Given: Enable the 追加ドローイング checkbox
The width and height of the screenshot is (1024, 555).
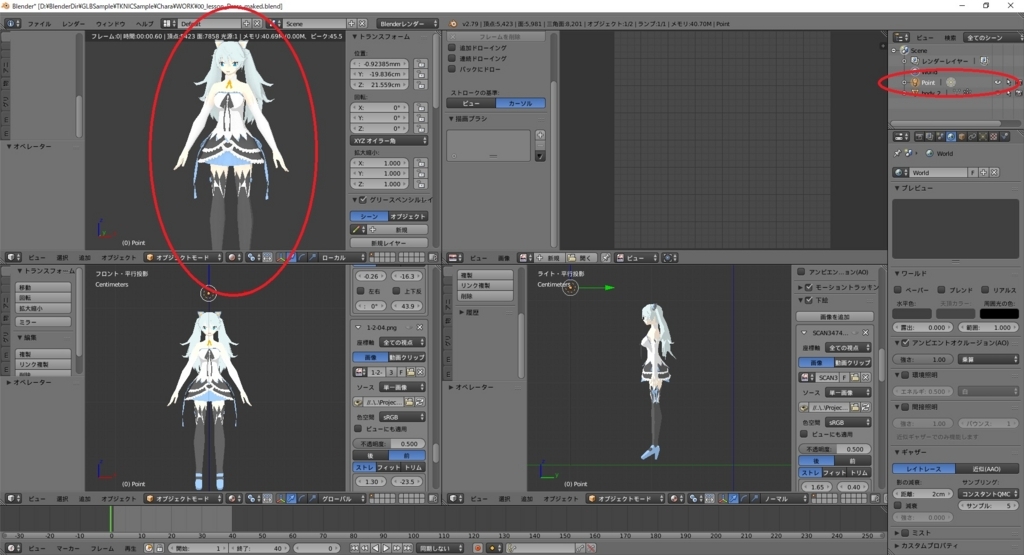Looking at the screenshot, I should 451,48.
